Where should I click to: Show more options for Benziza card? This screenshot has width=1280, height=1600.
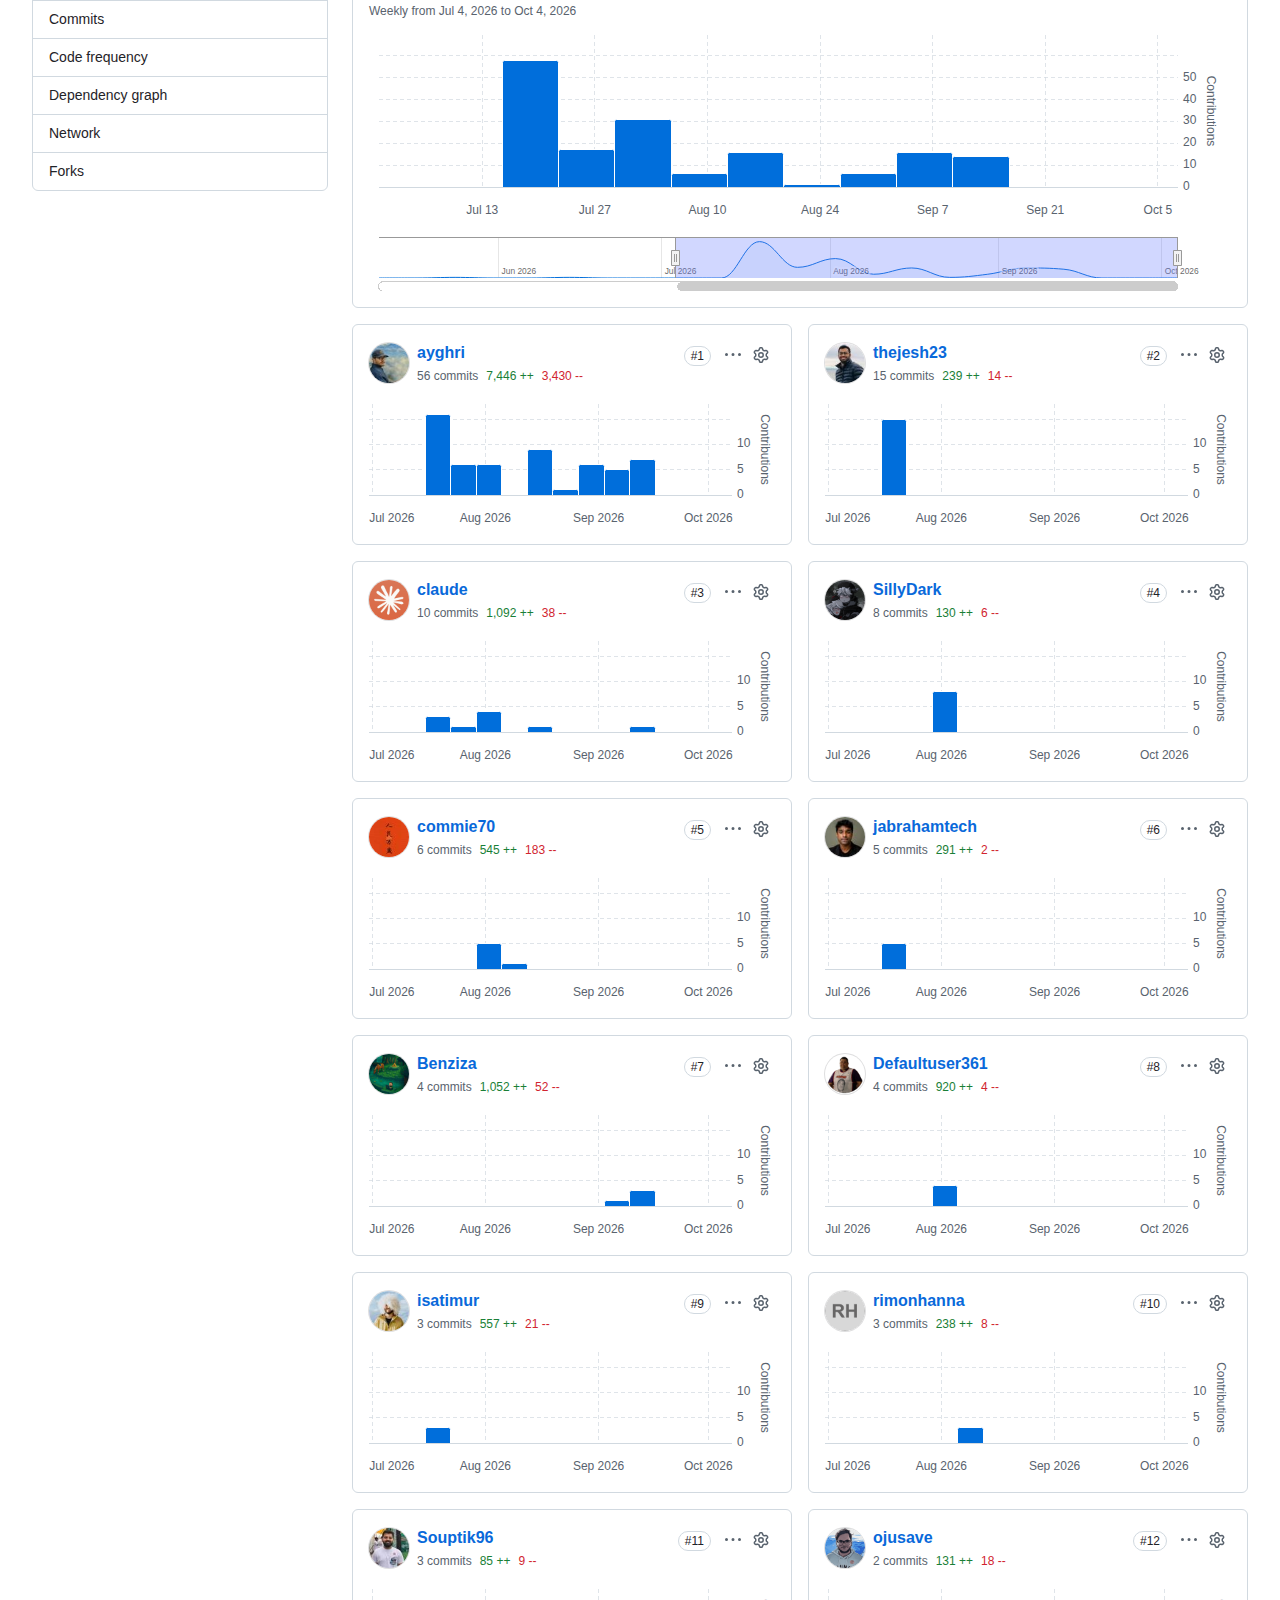click(x=733, y=1066)
